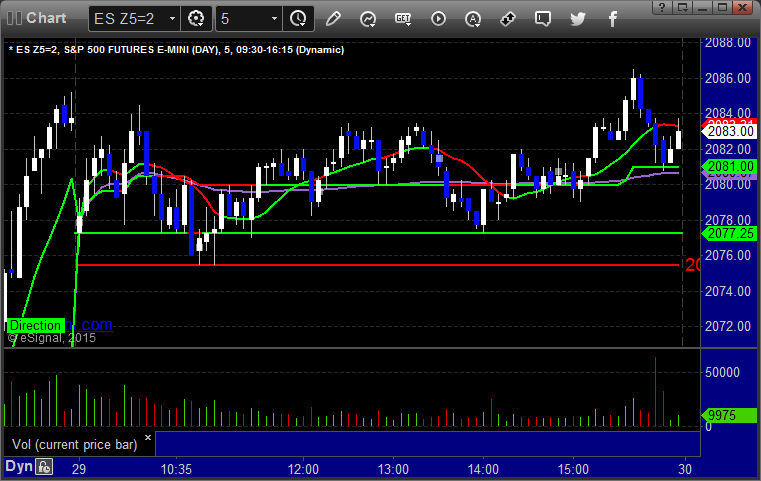This screenshot has height=481, width=761.
Task: Open the time template clock menu
Action: (298, 19)
